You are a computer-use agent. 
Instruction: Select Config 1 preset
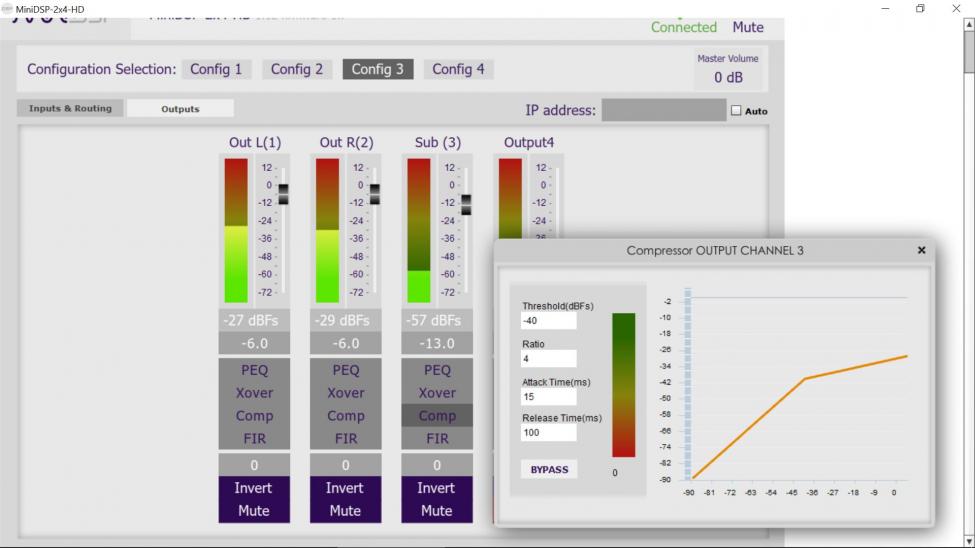tap(216, 69)
